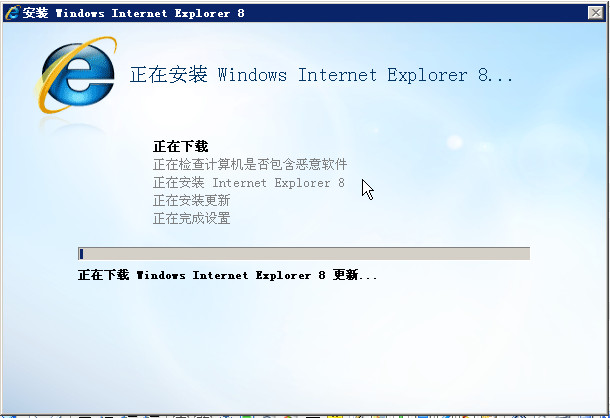Click the glowing light spot in background

[x=454, y=142]
